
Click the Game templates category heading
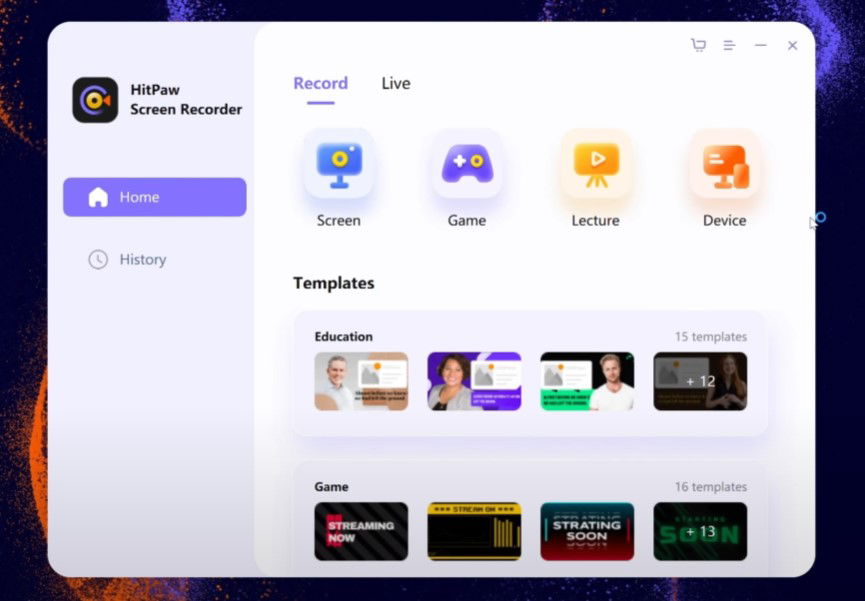pyautogui.click(x=332, y=487)
